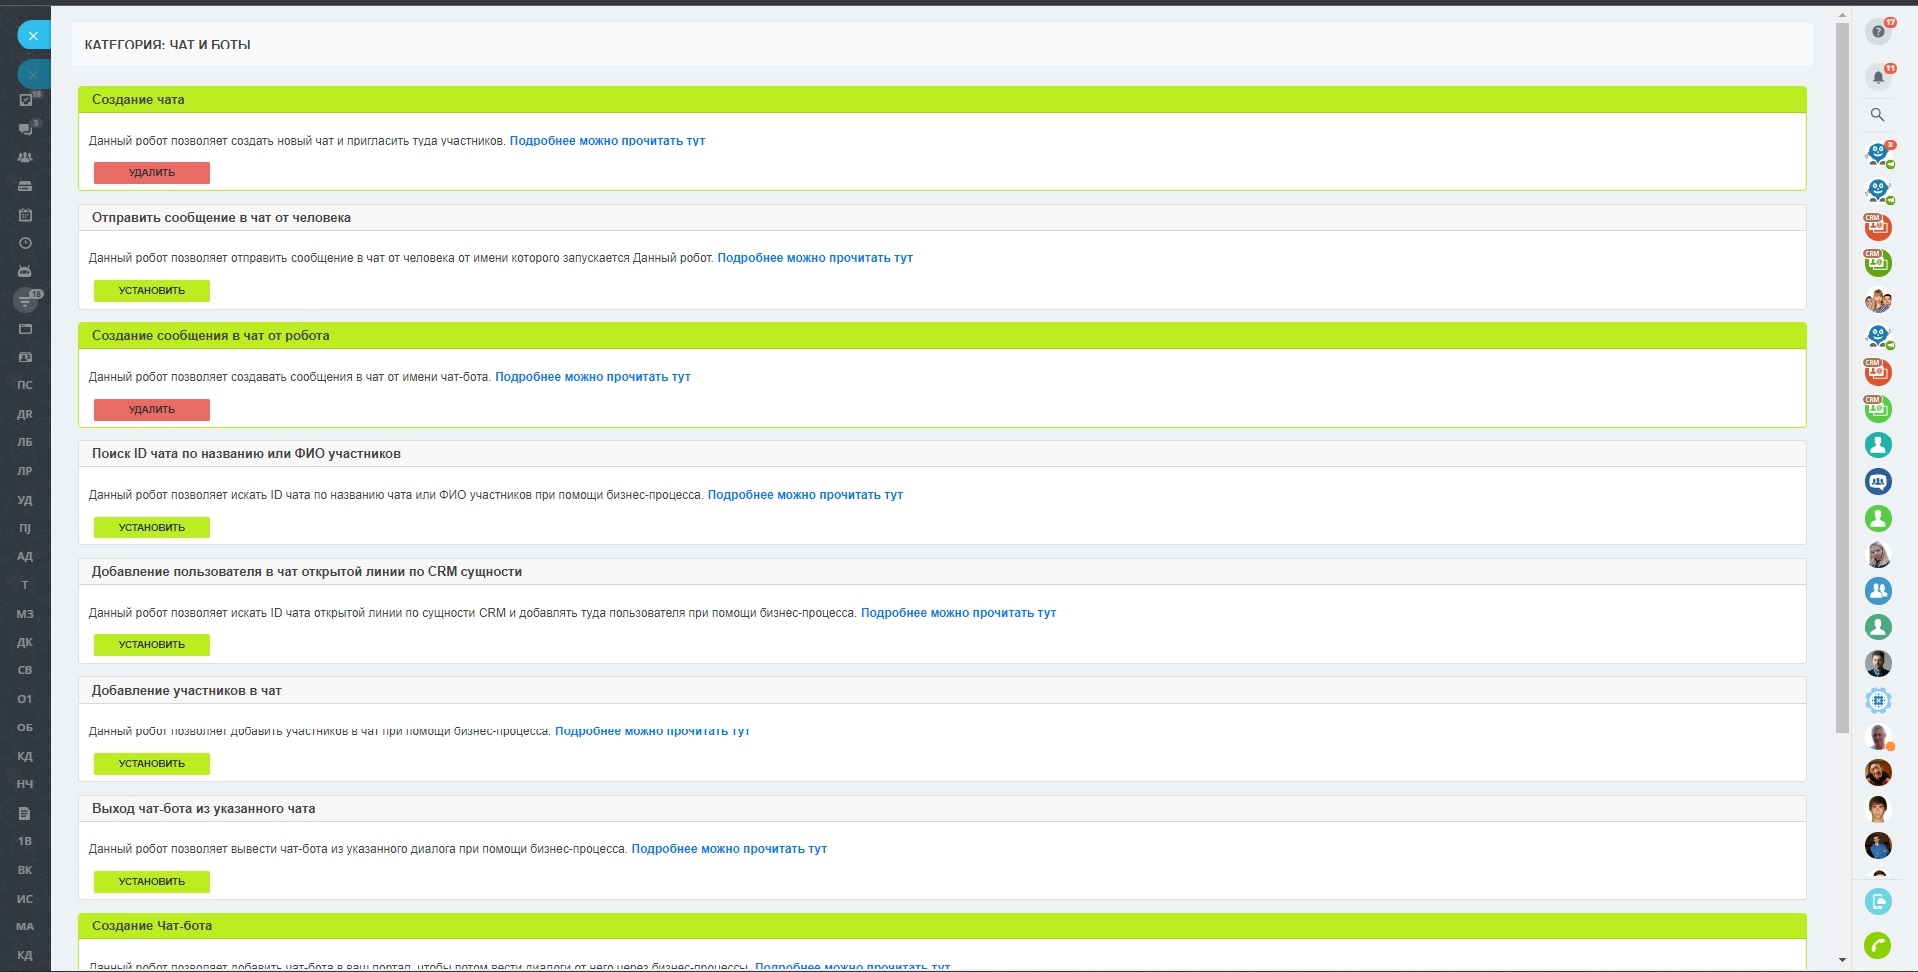
Task: Close the panel with the bright blue X button
Action: [x=33, y=36]
